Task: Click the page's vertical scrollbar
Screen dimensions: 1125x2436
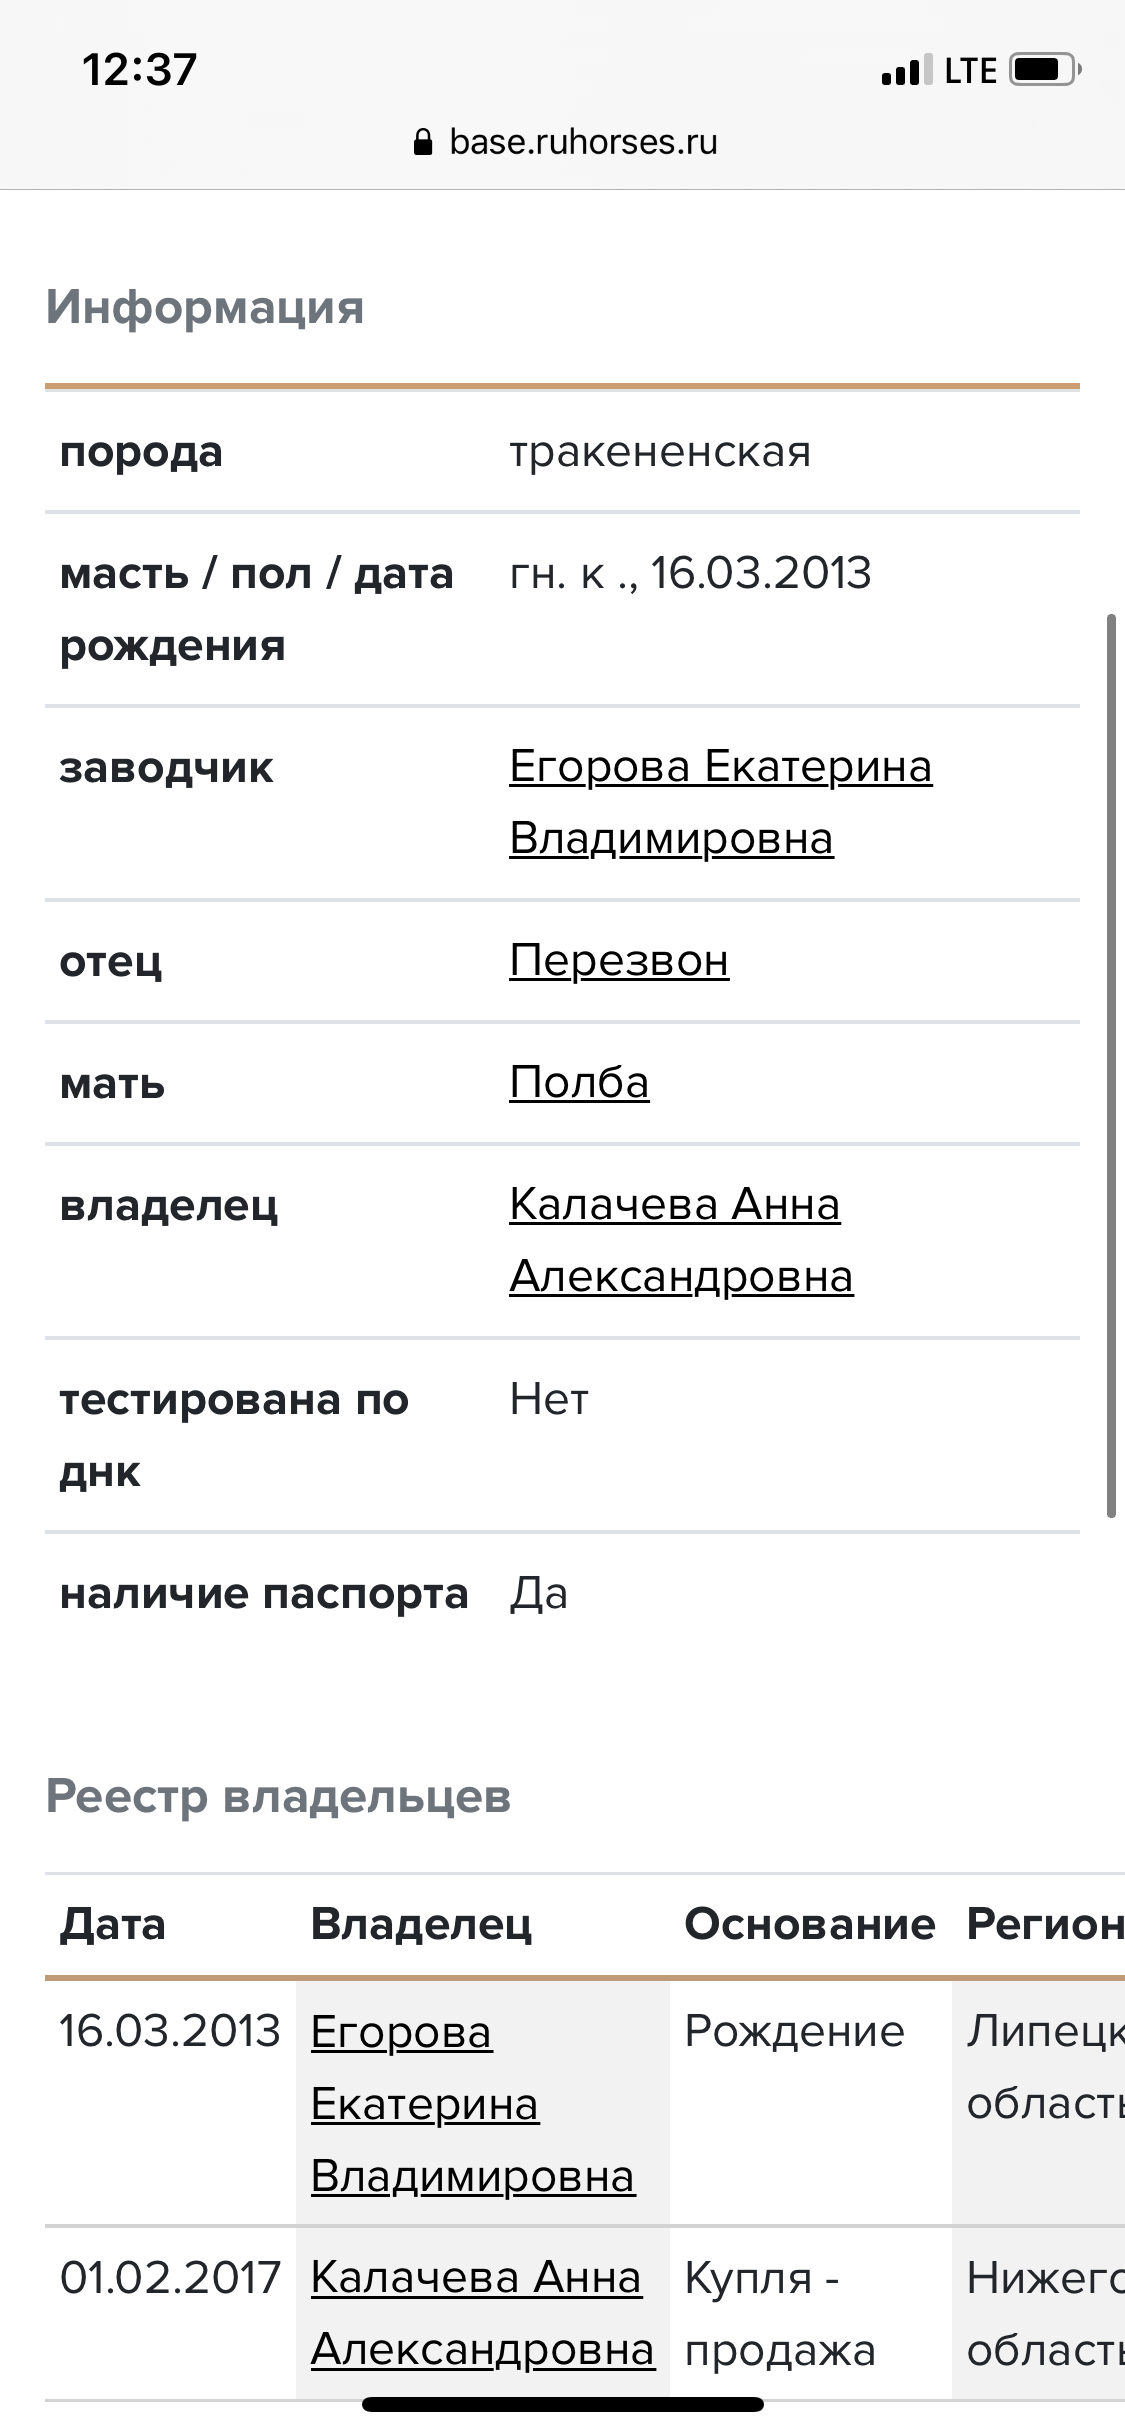Action: (x=1111, y=1066)
